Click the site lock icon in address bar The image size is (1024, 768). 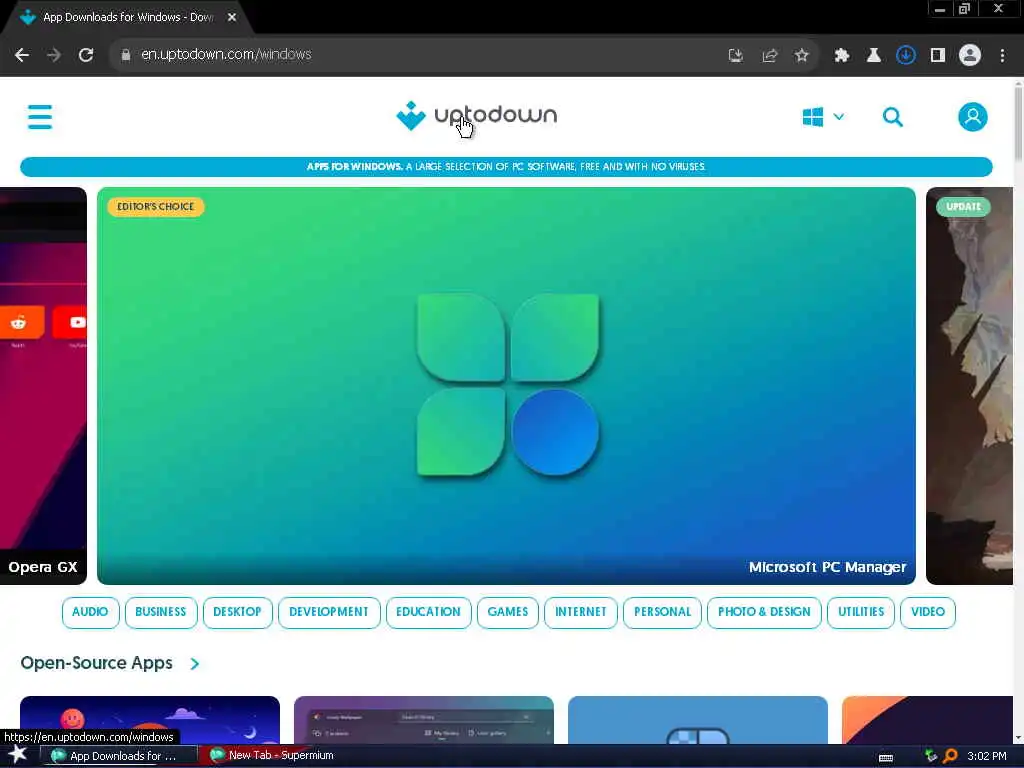(x=125, y=55)
